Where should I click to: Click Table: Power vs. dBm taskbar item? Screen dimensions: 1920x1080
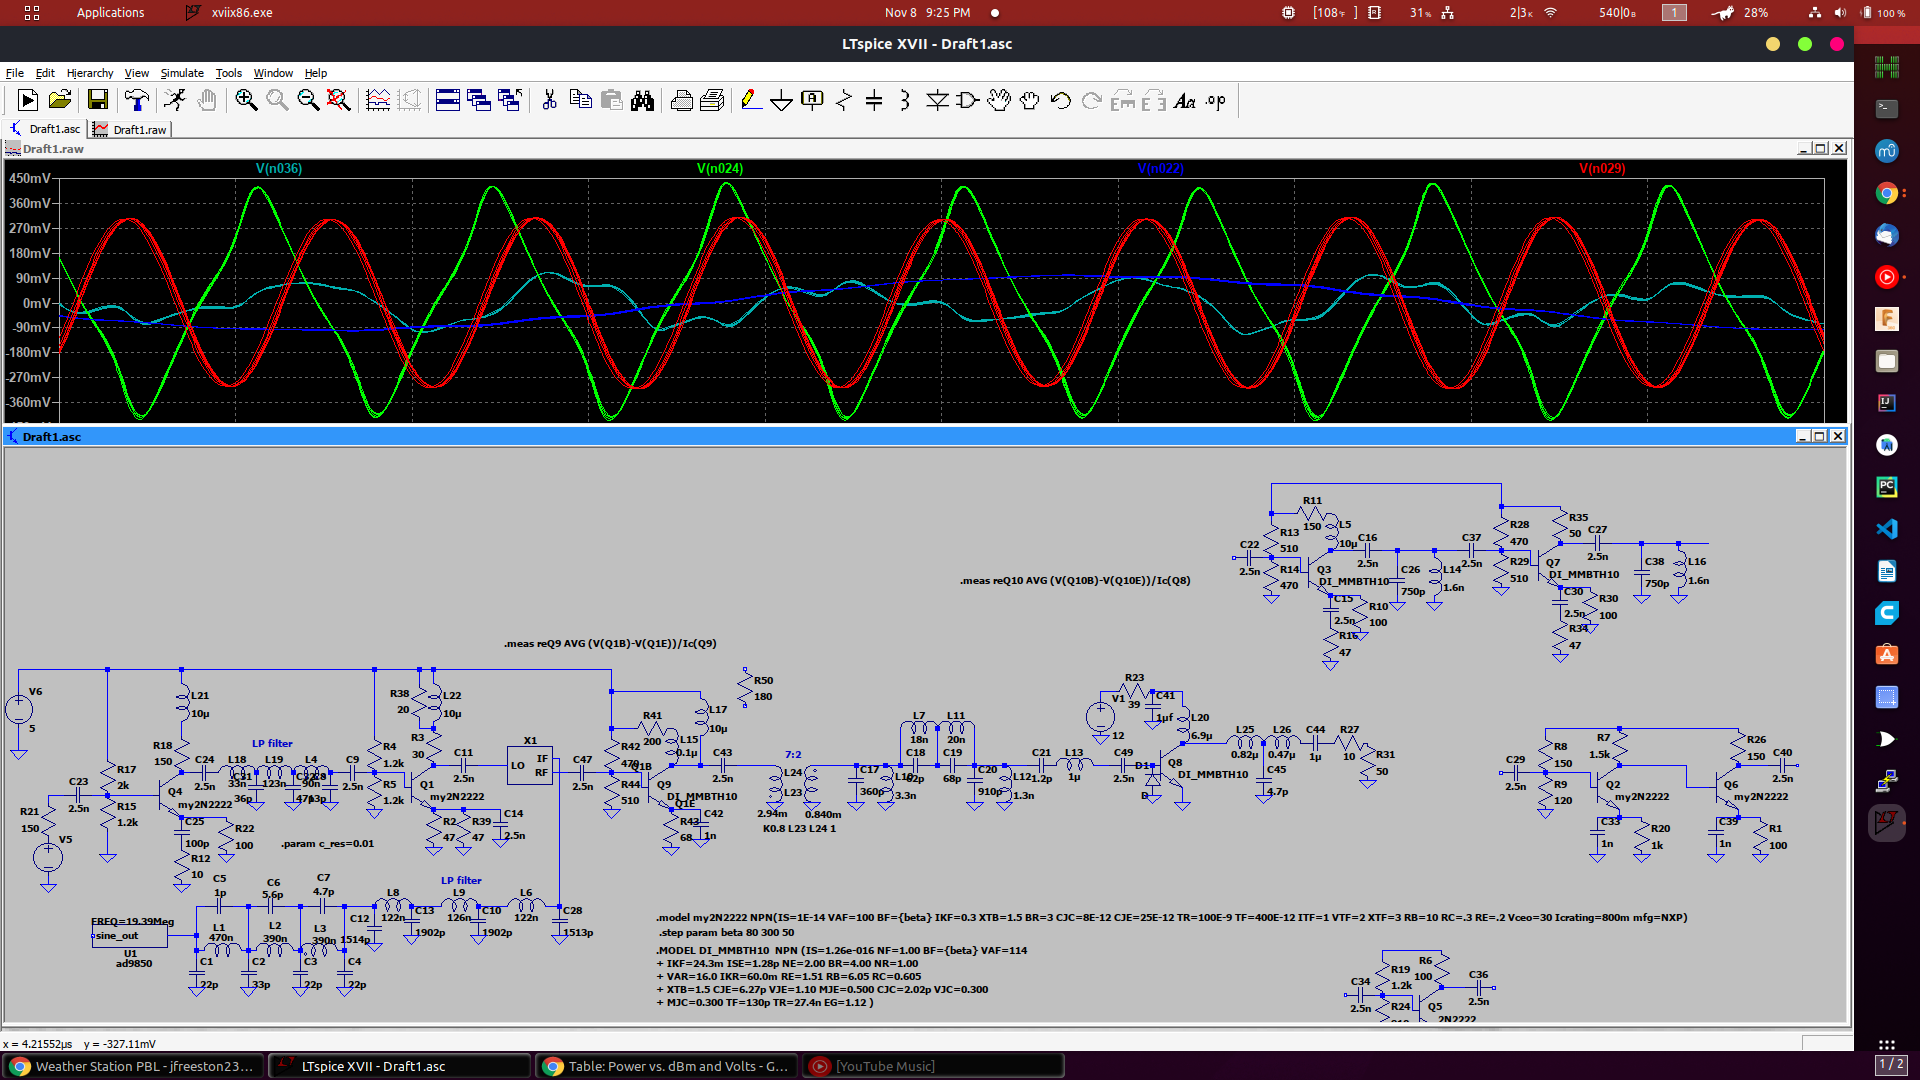pyautogui.click(x=667, y=1066)
